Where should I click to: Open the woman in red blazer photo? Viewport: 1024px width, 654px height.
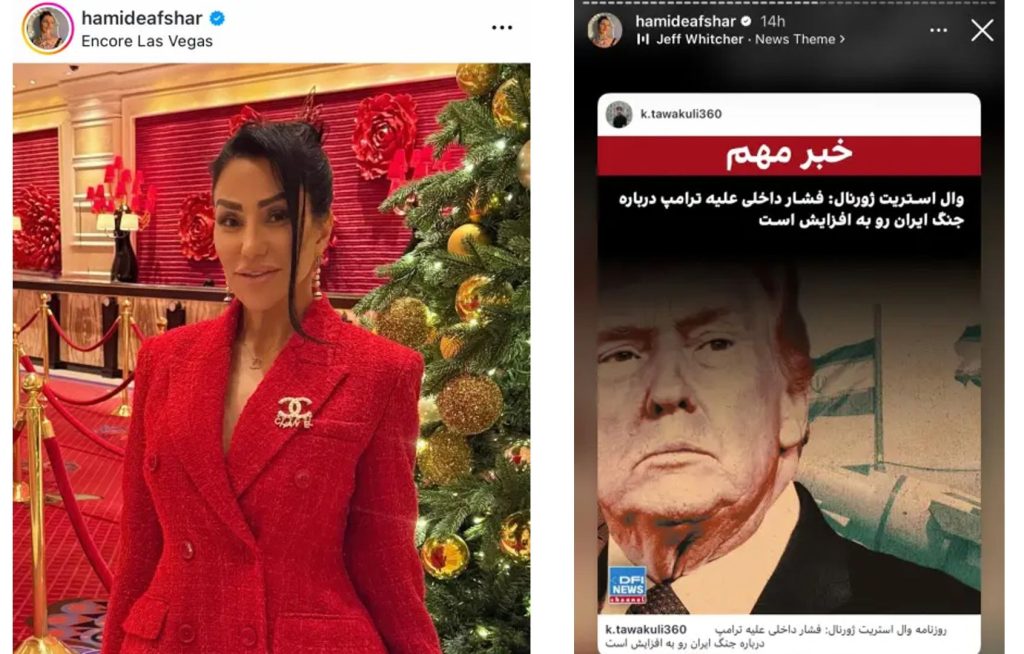272,358
